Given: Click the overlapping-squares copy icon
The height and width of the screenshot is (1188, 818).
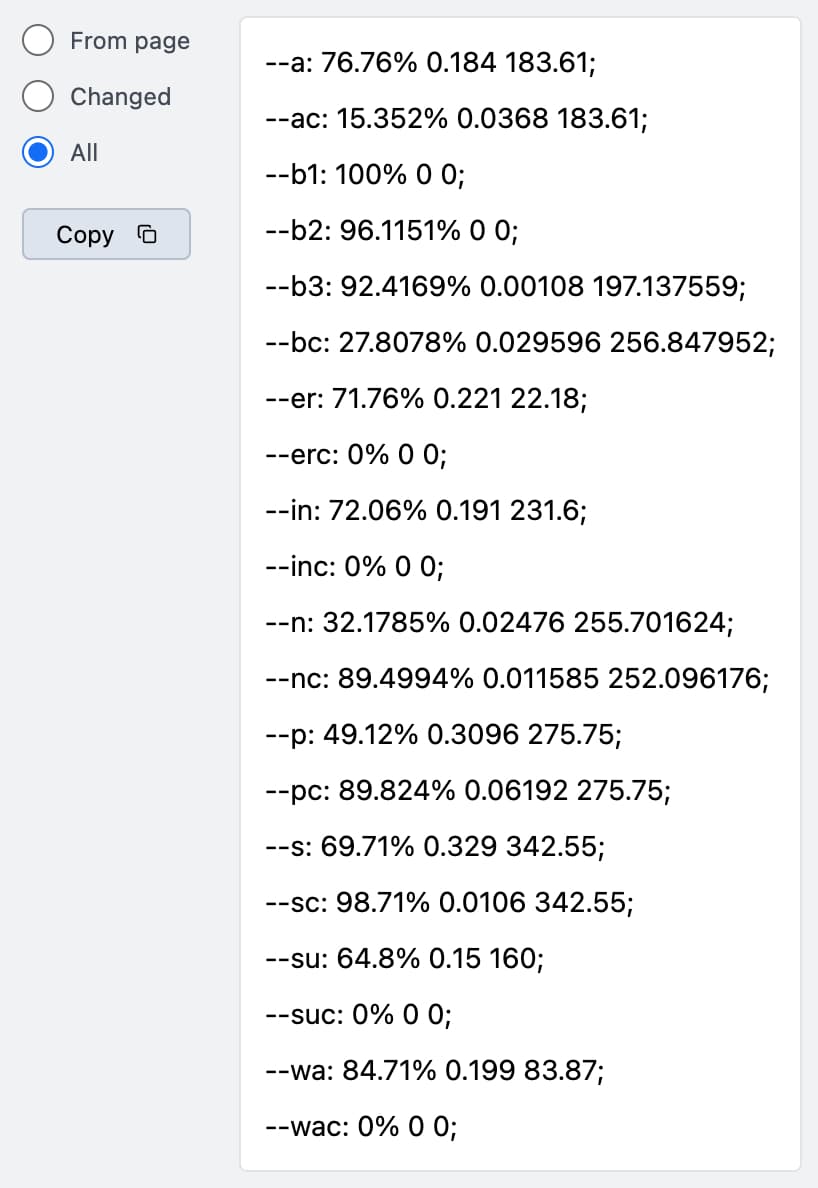Looking at the screenshot, I should 147,235.
